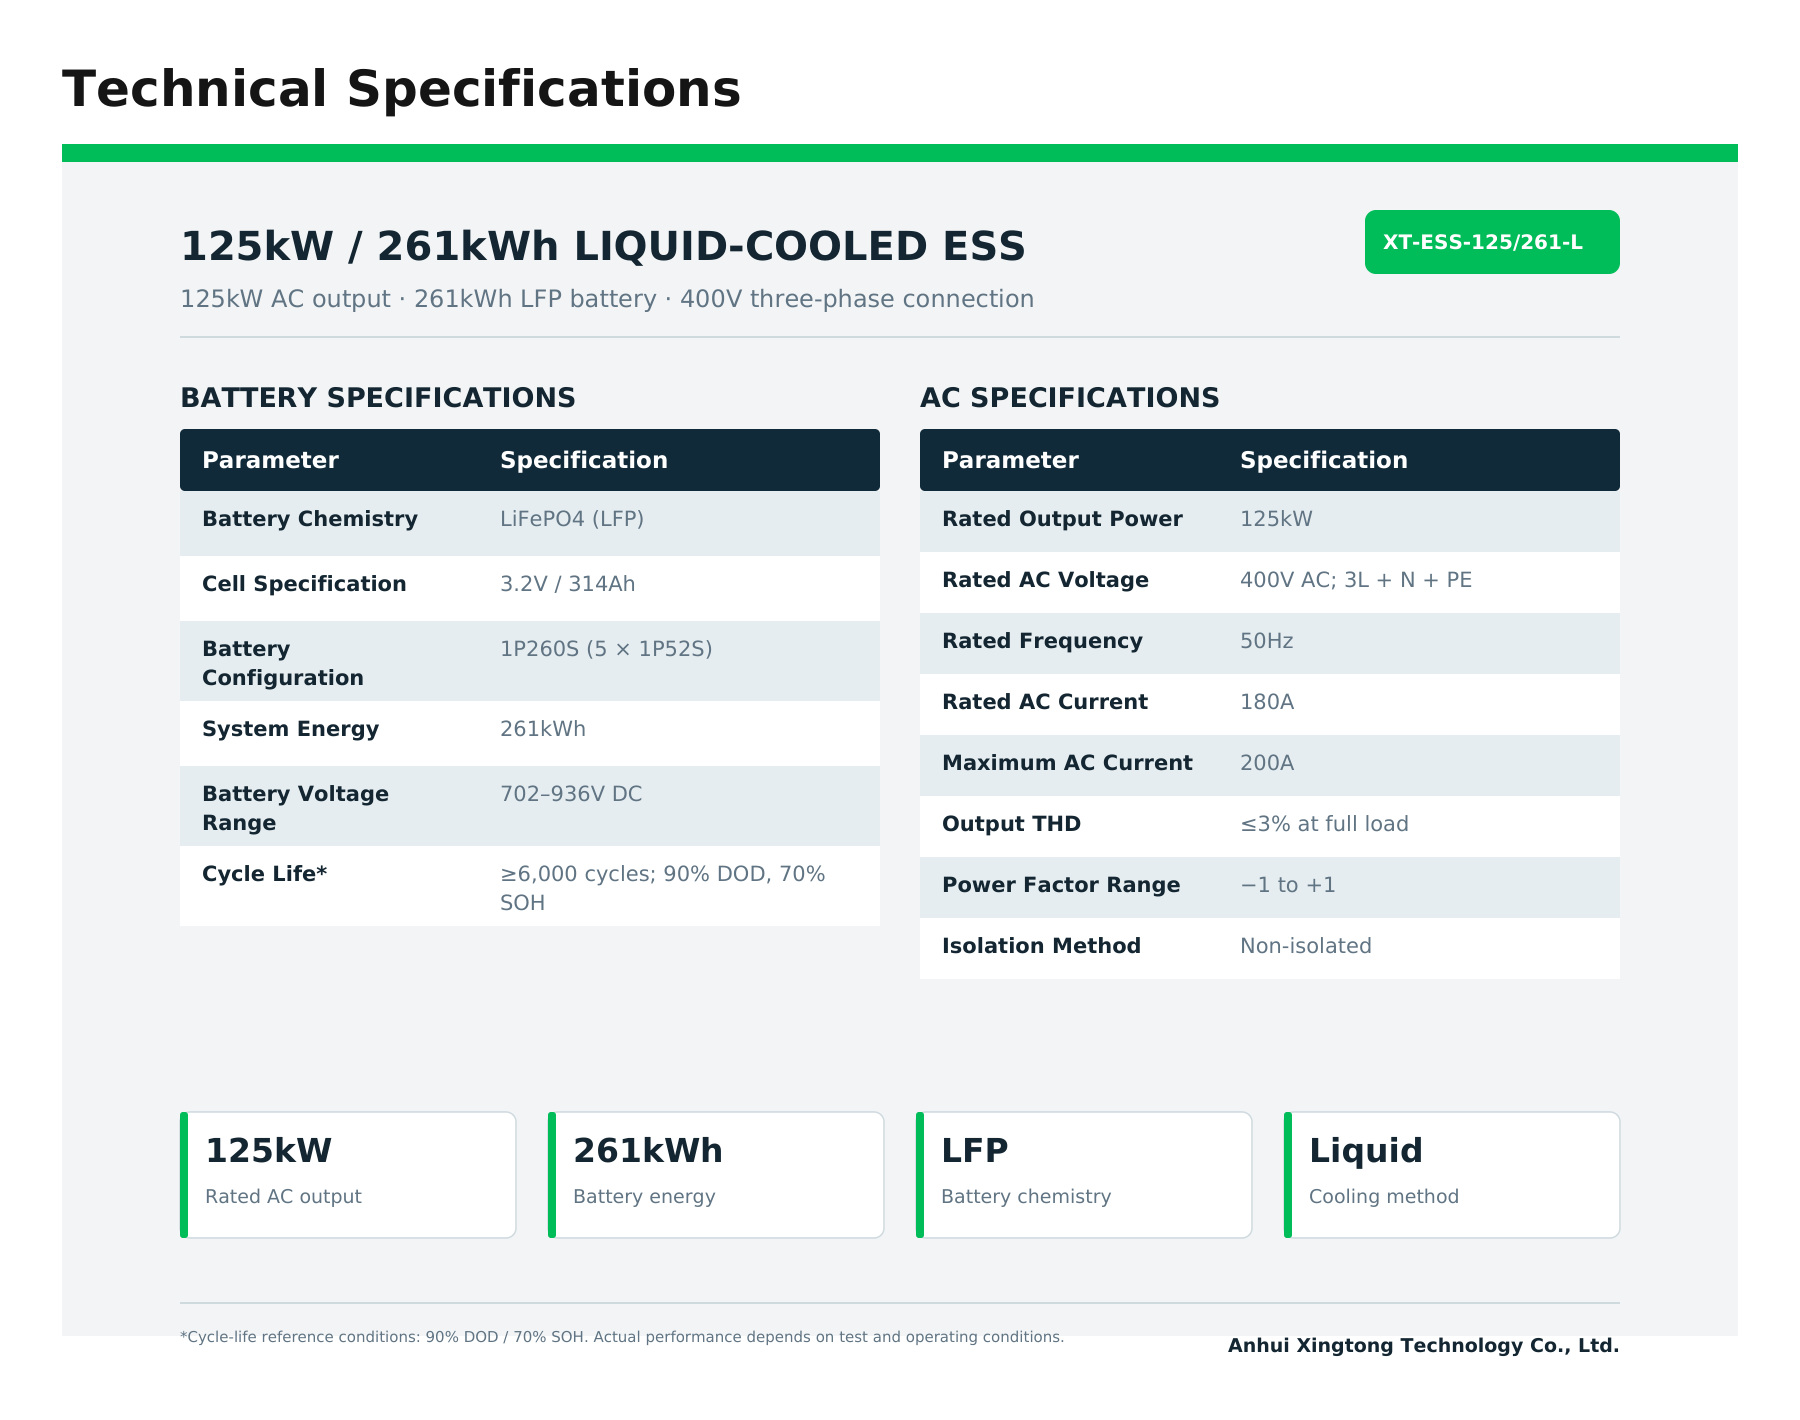Click the "Rated Frequency" parameter label
1800x1420 pixels.
click(1042, 641)
